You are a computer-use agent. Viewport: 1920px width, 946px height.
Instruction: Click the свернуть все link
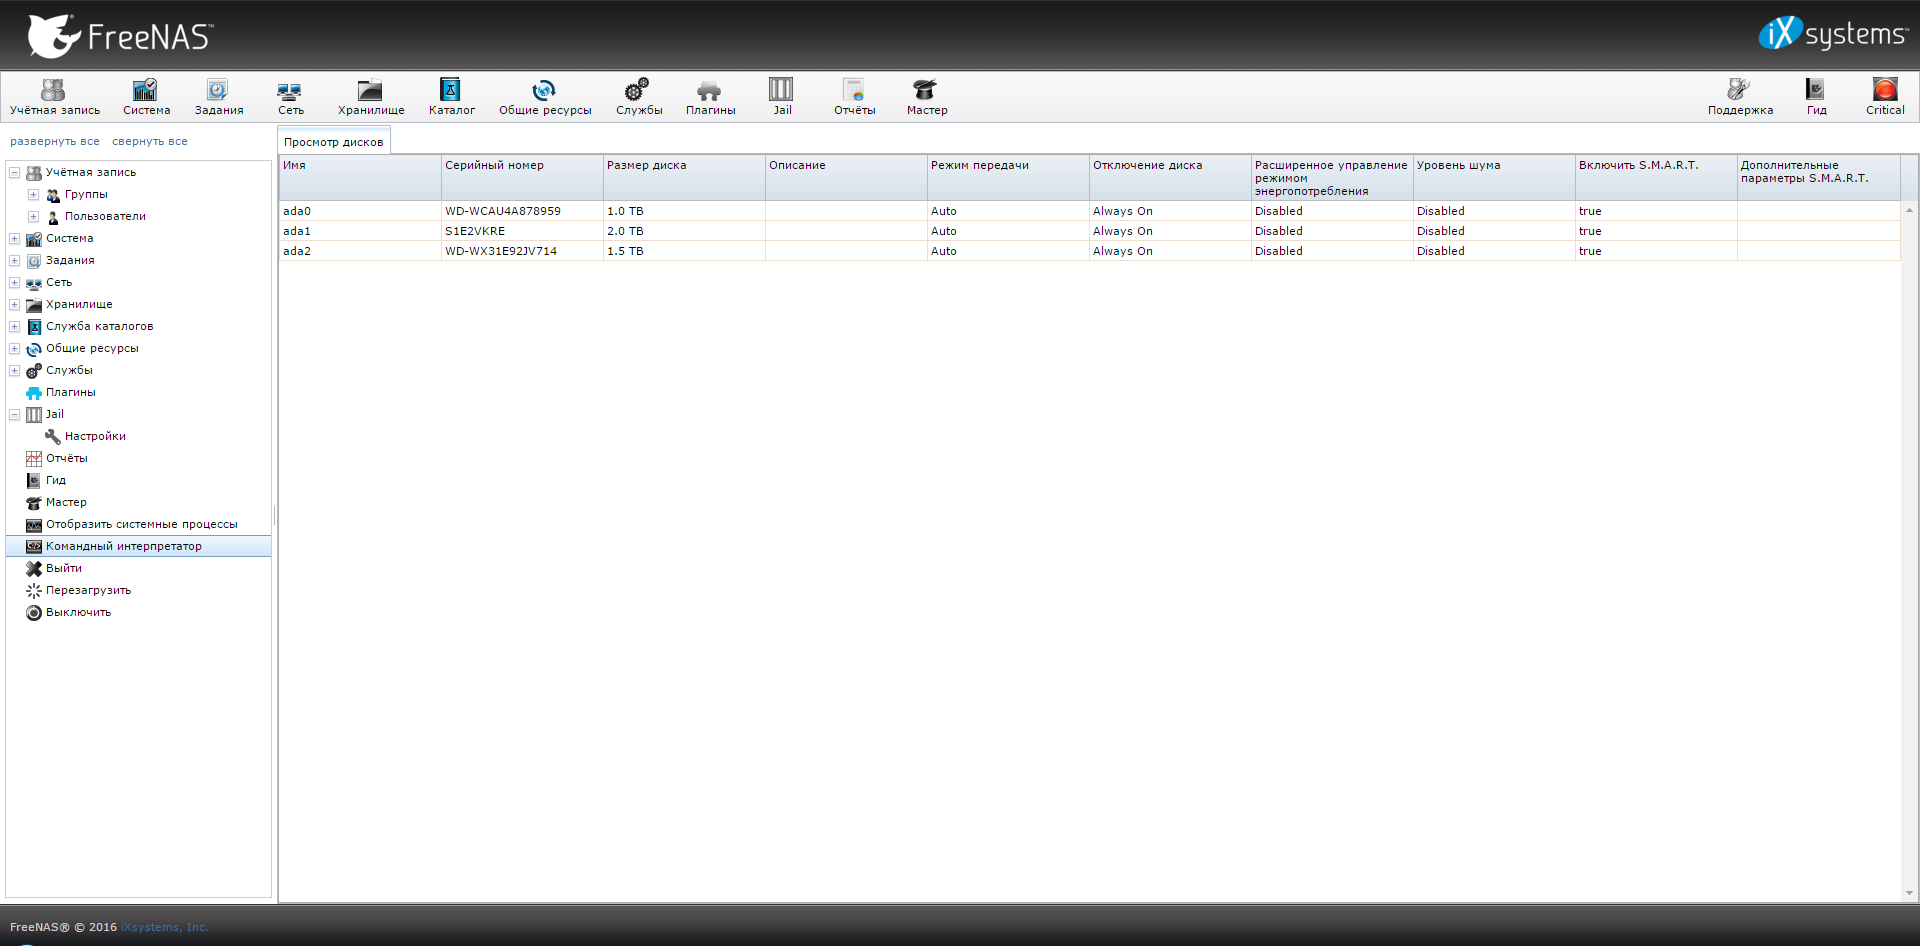[x=149, y=142]
